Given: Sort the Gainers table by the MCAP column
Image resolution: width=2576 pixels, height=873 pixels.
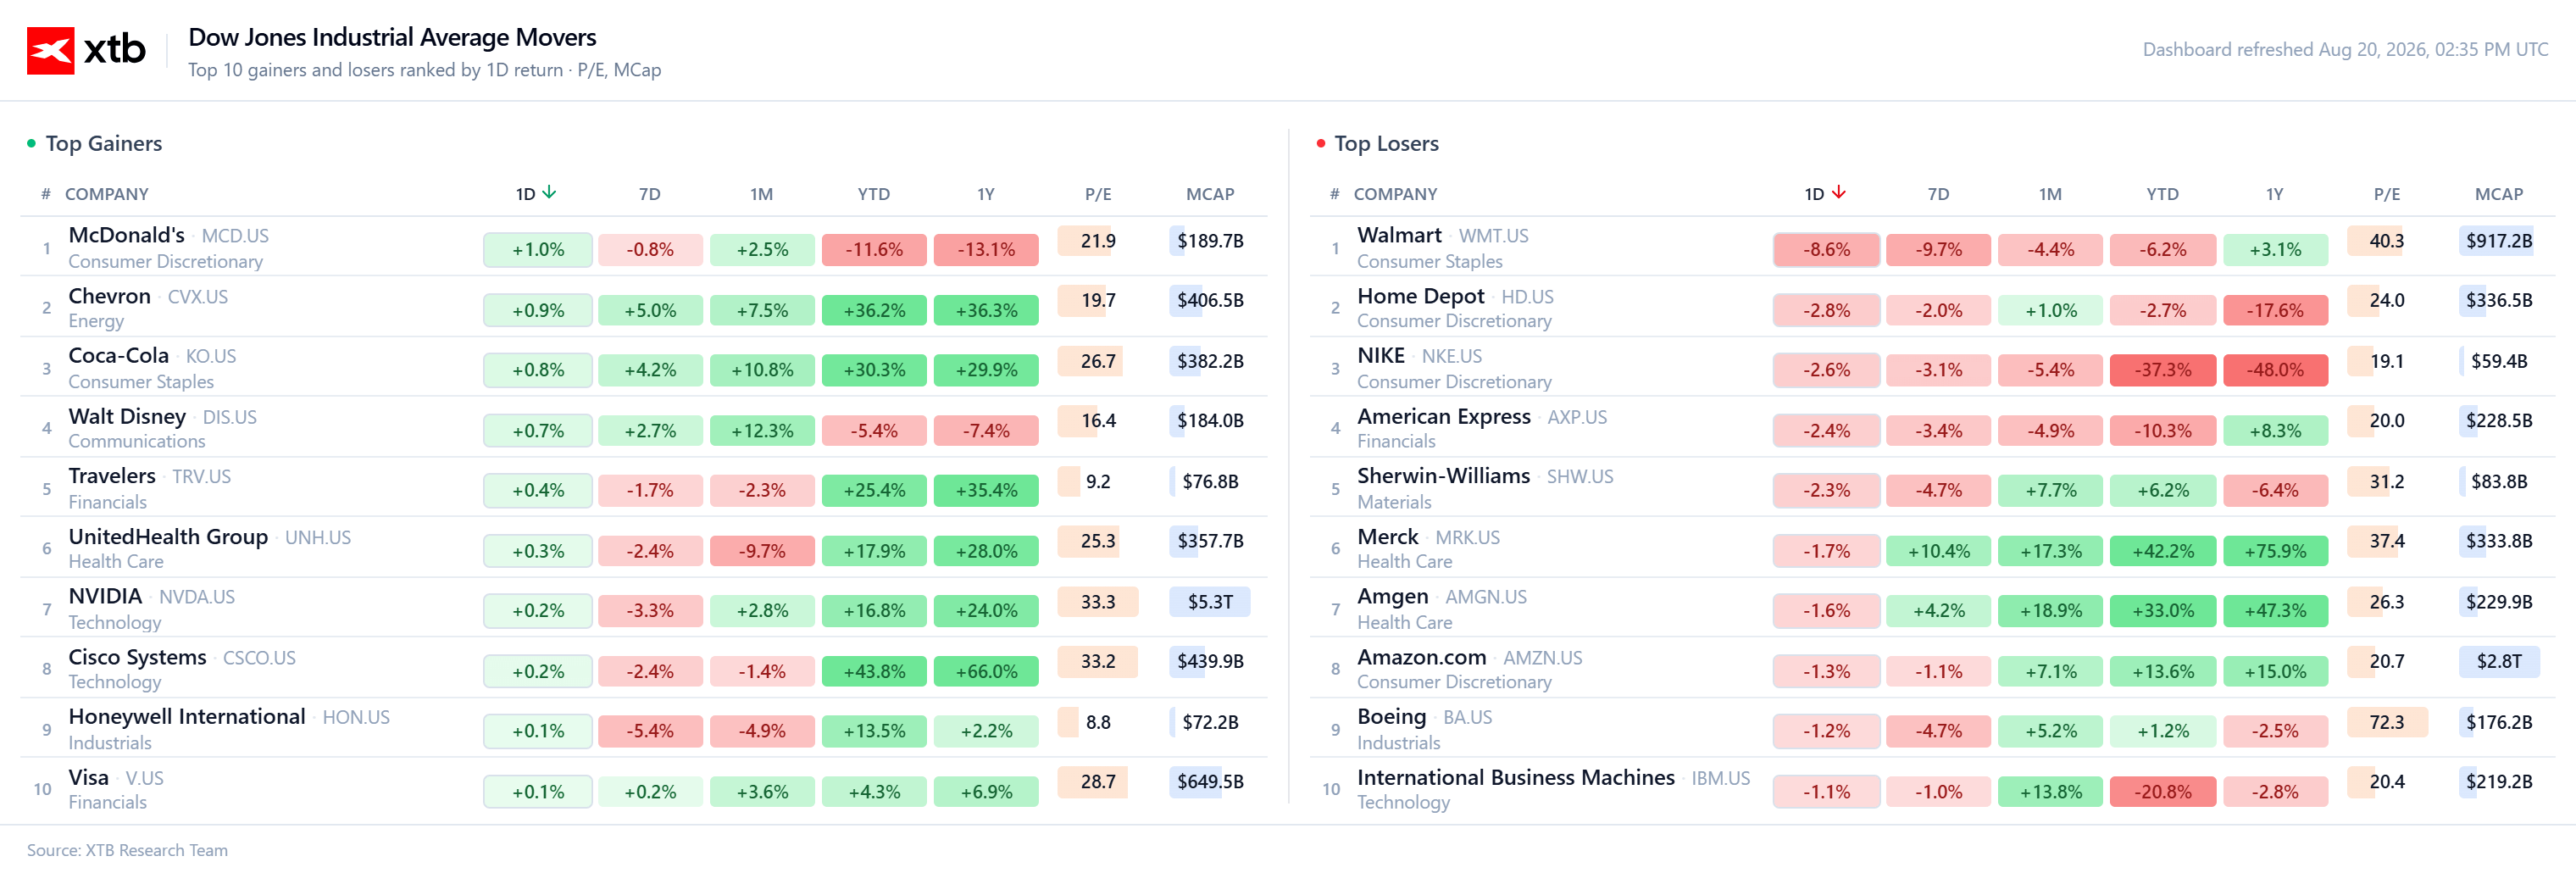Looking at the screenshot, I should coord(1210,194).
